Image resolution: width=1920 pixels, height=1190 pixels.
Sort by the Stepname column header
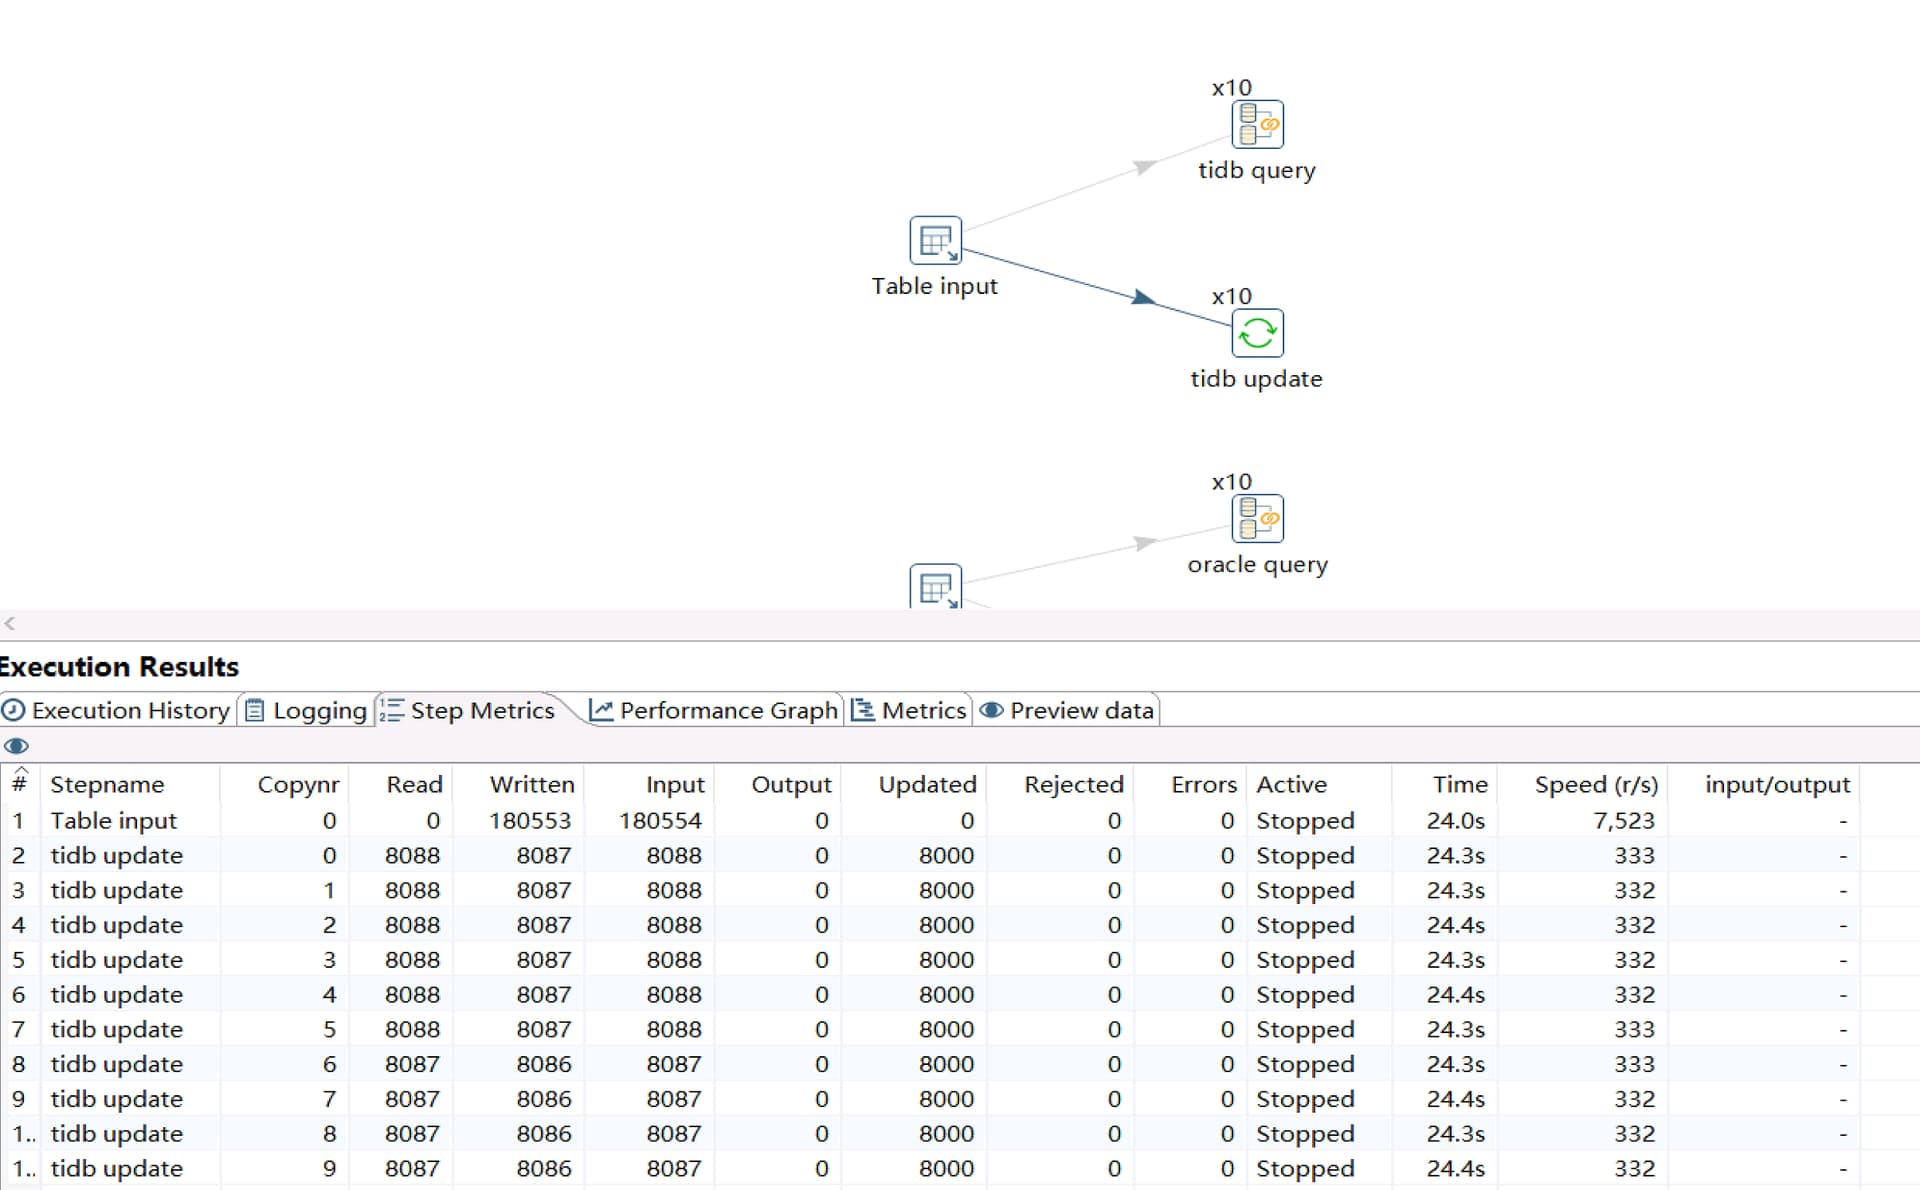click(107, 785)
